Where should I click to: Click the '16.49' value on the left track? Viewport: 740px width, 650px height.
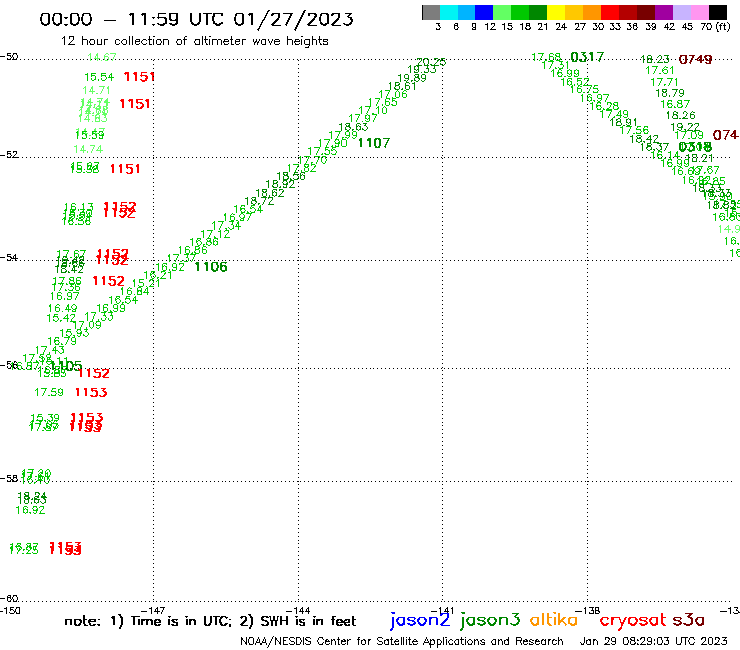(62, 308)
